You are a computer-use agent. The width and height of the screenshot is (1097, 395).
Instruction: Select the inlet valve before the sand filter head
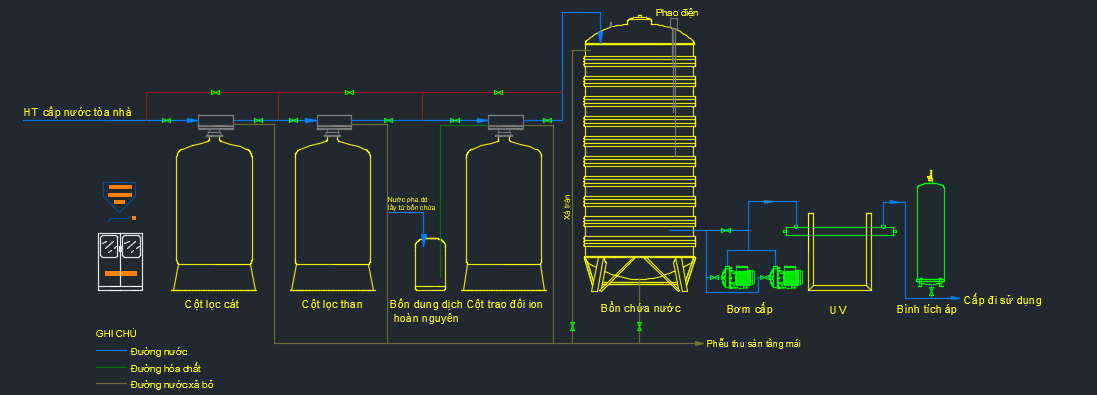(x=167, y=120)
